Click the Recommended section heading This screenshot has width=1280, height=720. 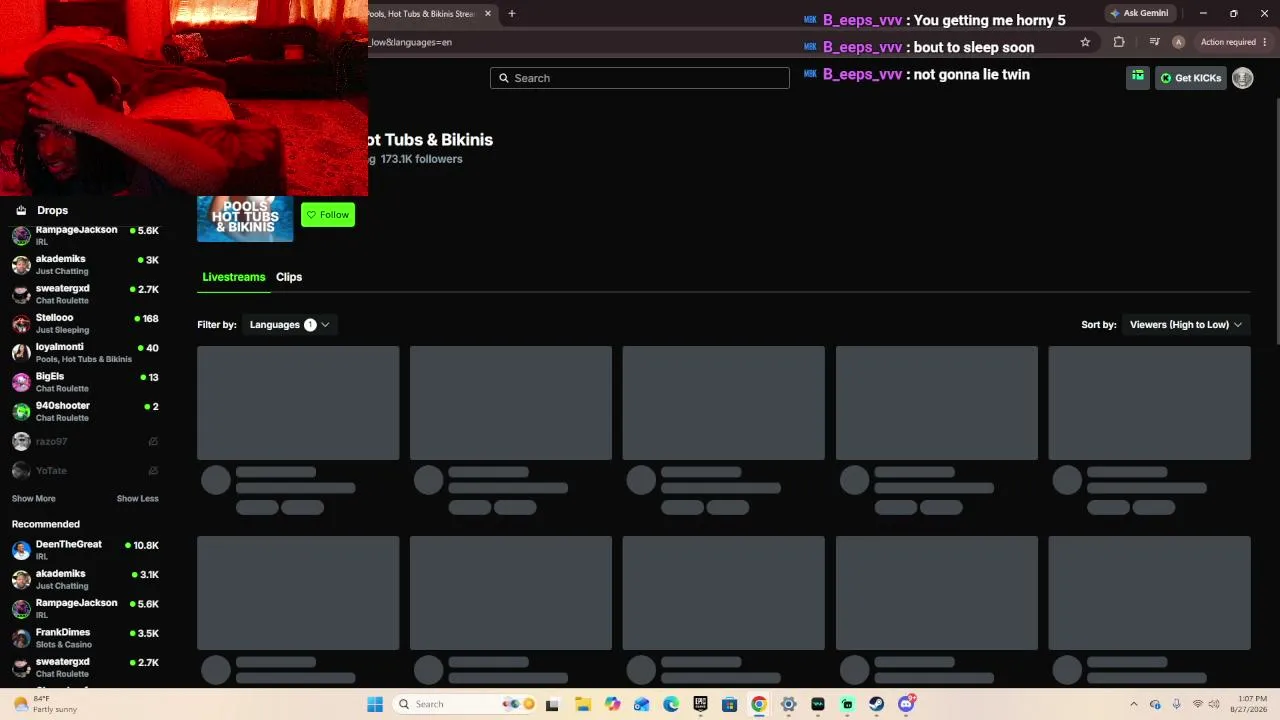tap(46, 524)
